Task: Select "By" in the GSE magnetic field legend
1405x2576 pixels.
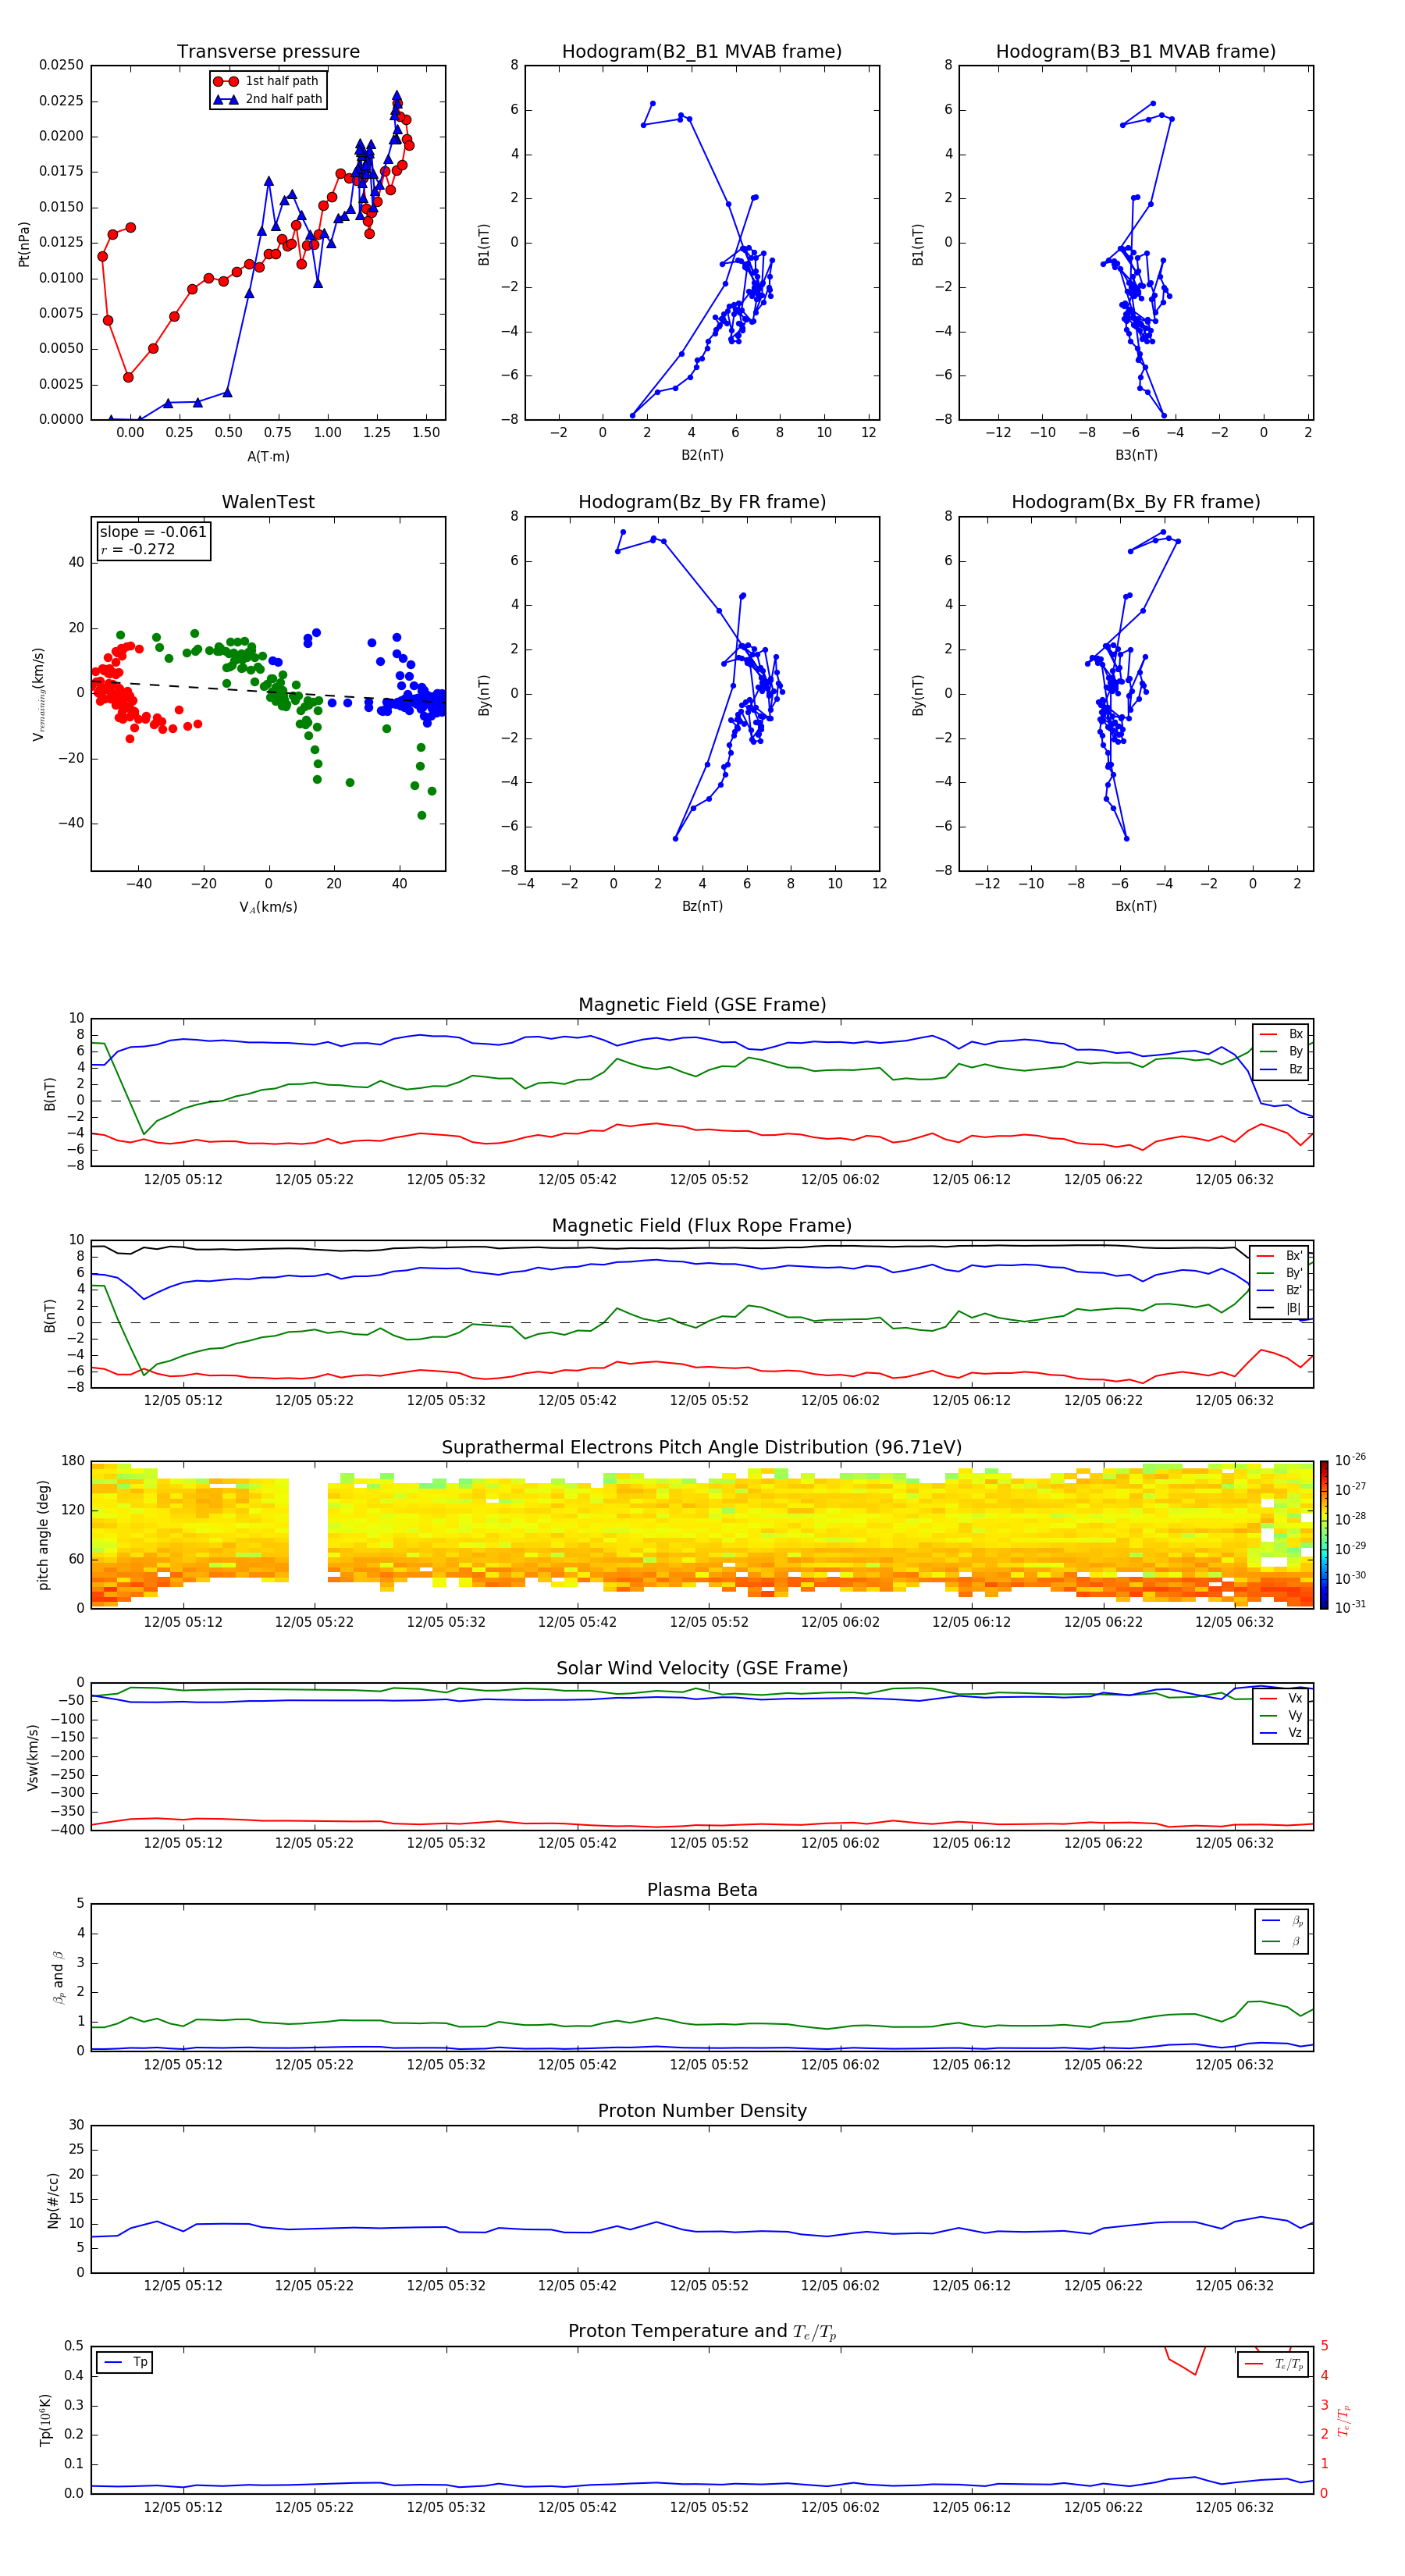Action: pos(1282,1051)
